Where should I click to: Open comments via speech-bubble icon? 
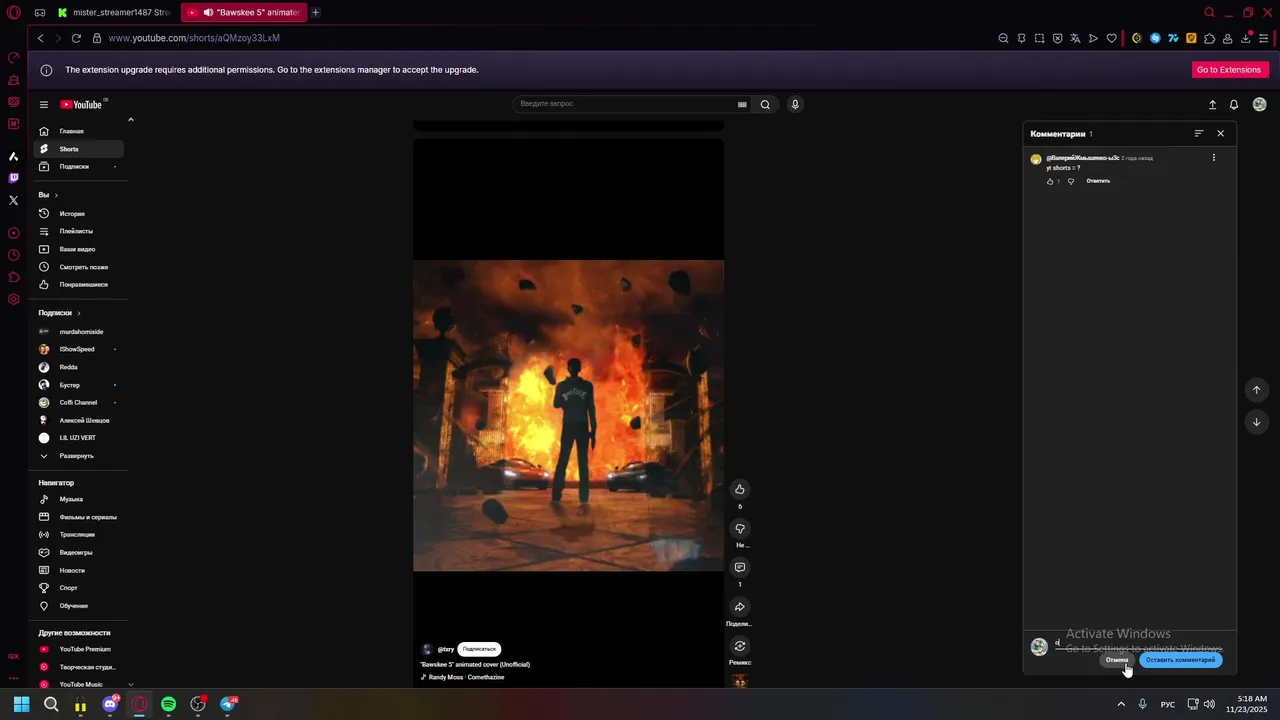[x=740, y=567]
